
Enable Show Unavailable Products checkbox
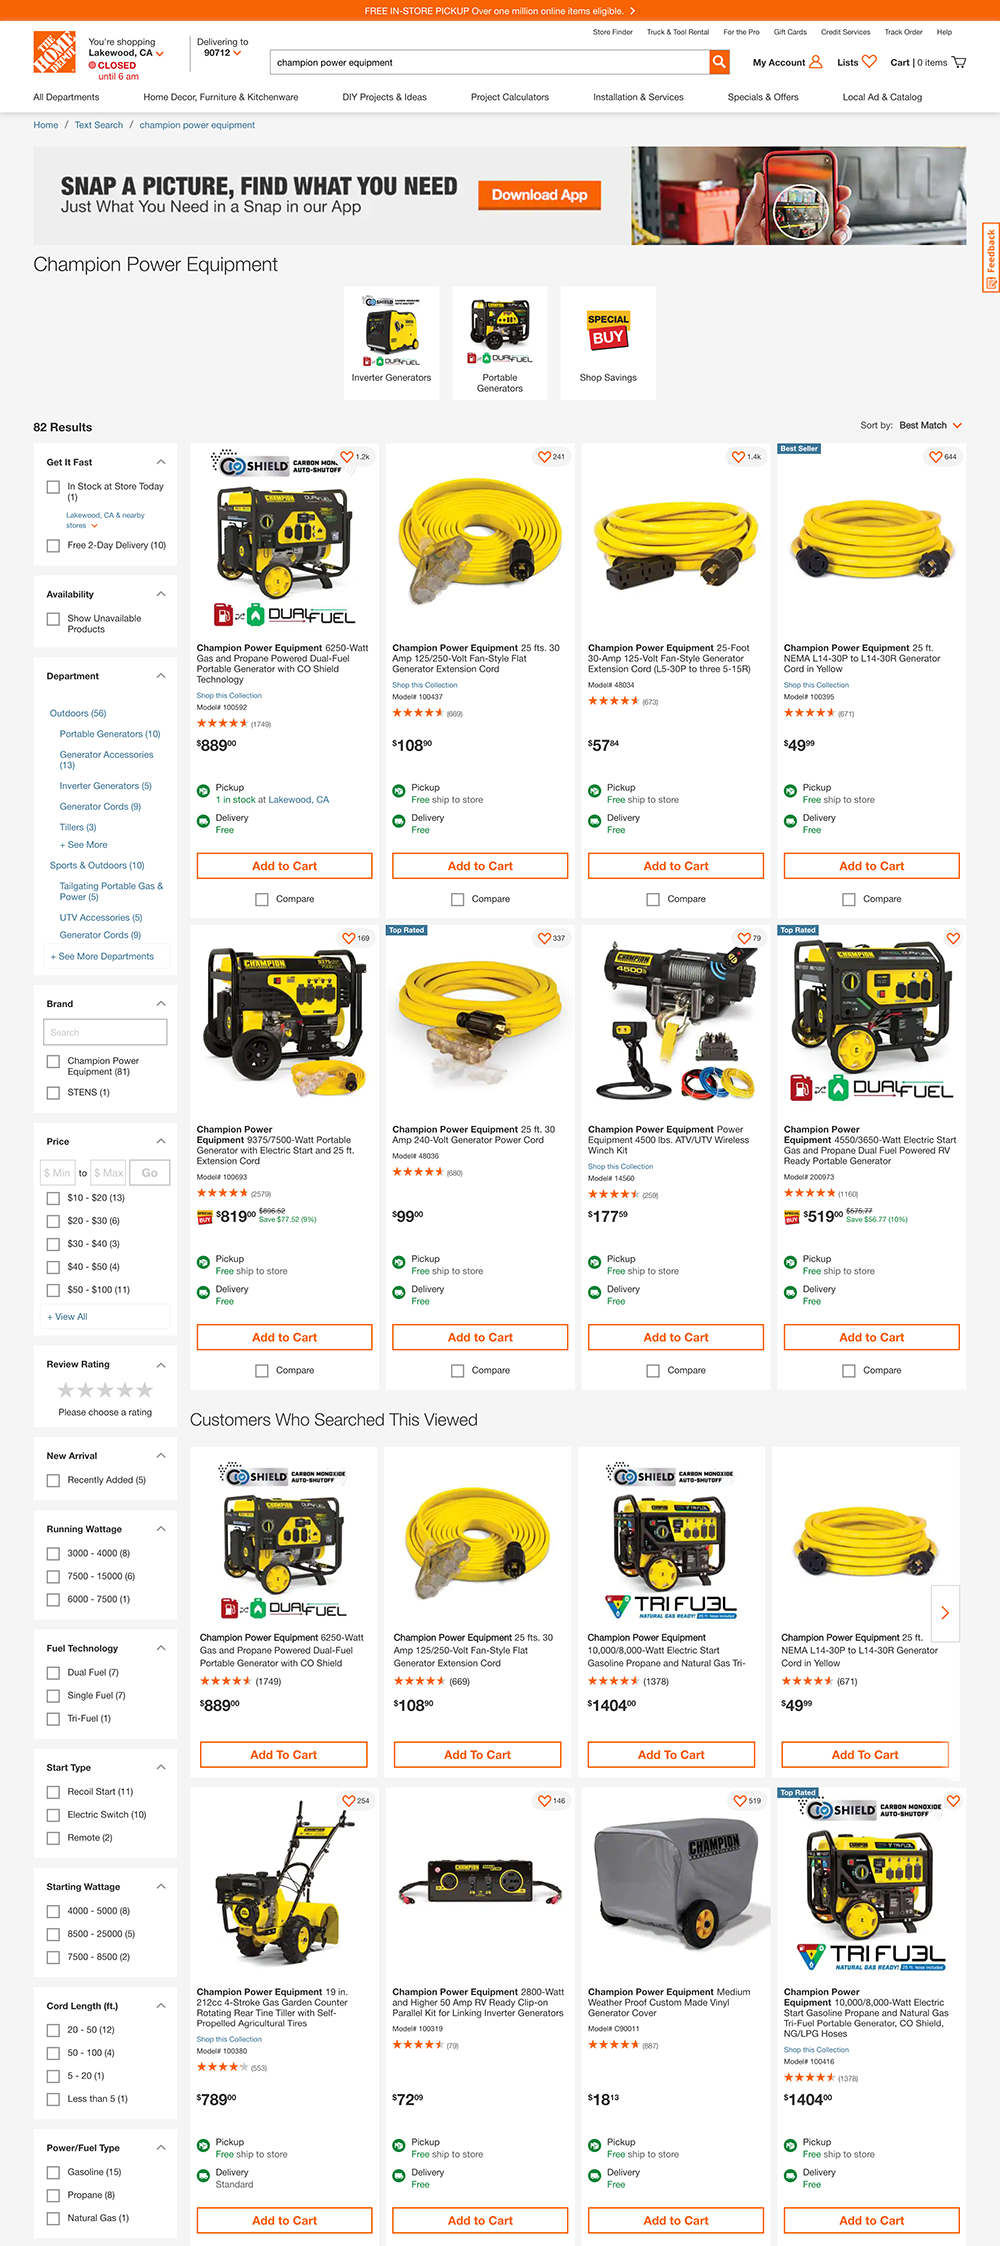pyautogui.click(x=53, y=619)
